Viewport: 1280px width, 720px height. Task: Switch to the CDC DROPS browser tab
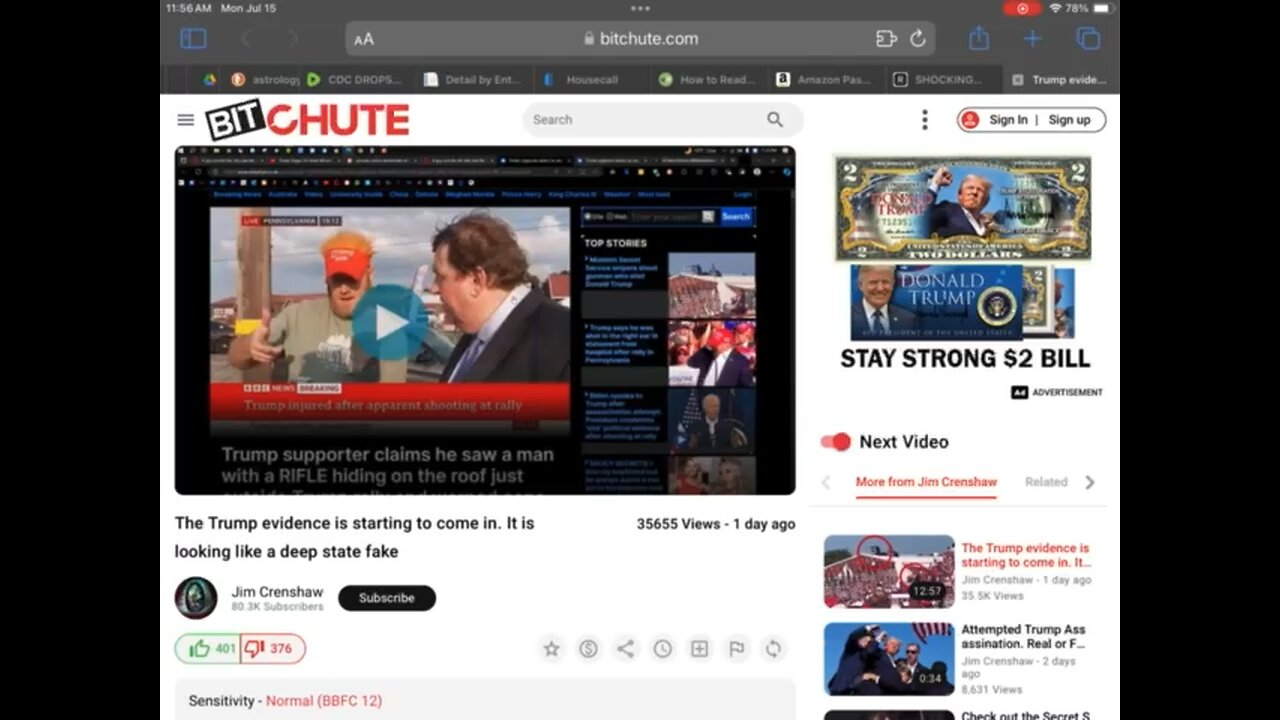(355, 80)
